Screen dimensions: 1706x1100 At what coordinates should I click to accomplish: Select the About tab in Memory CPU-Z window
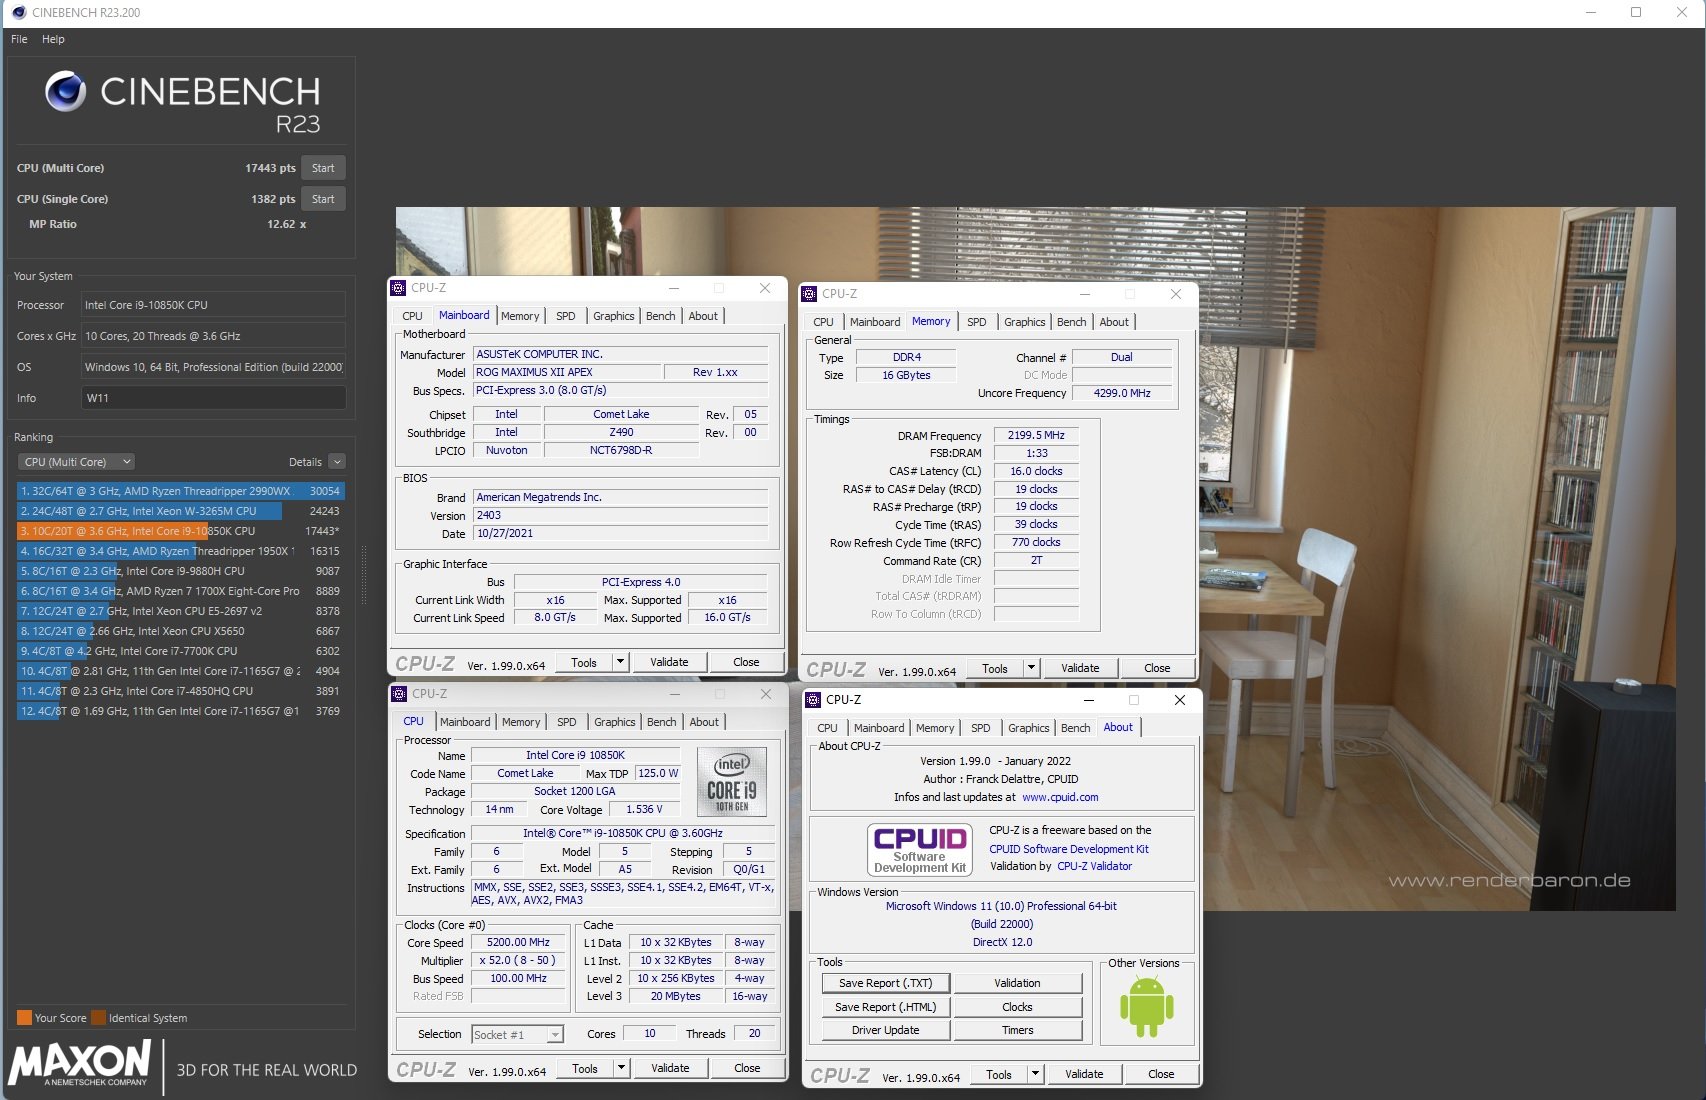point(1114,322)
